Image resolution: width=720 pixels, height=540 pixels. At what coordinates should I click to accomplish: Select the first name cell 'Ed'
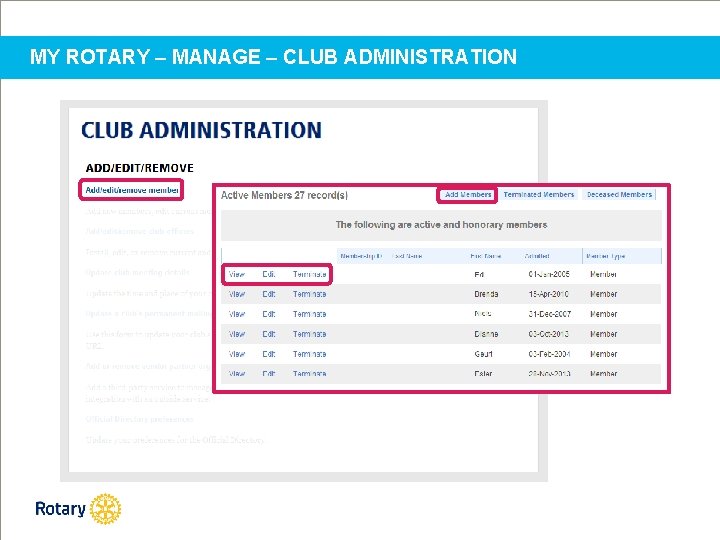point(479,274)
